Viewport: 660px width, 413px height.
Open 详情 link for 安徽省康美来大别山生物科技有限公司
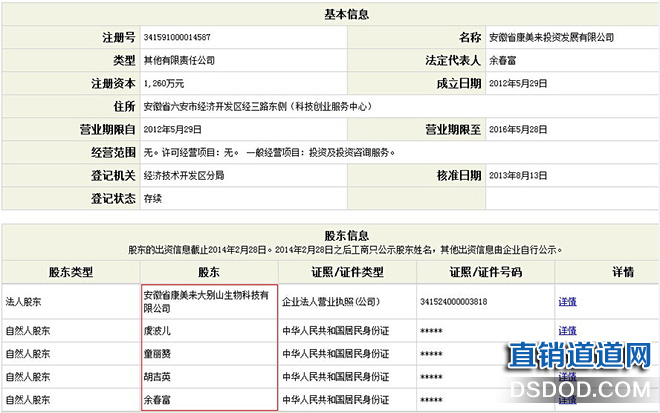pyautogui.click(x=567, y=301)
